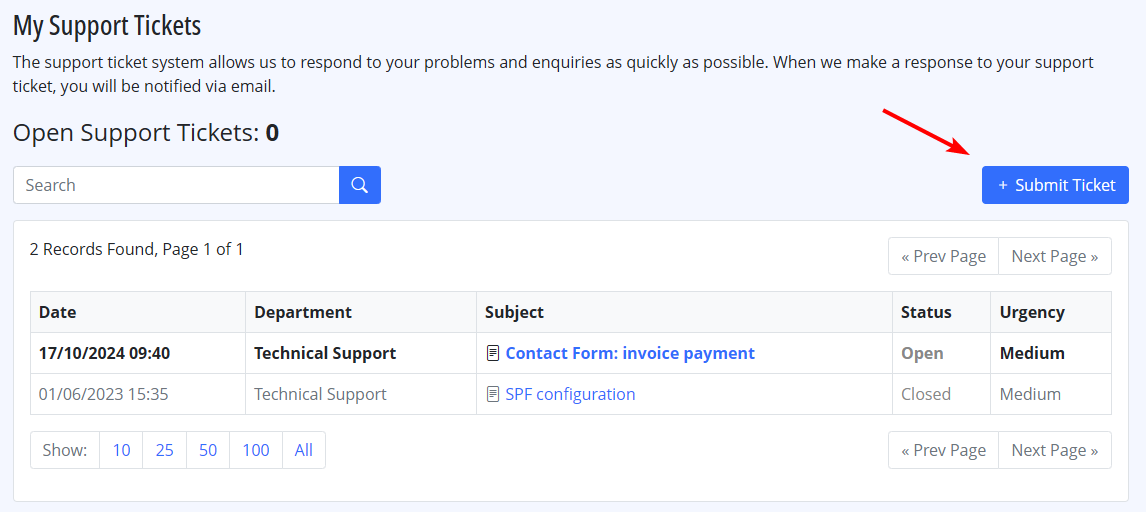
Task: Sort by the Department column header
Action: (x=303, y=313)
